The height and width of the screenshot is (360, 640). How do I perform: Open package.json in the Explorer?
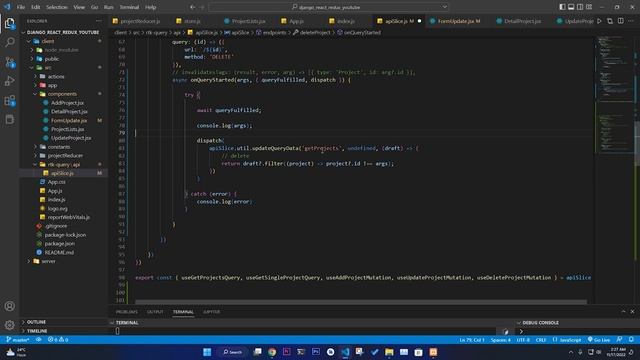60,244
